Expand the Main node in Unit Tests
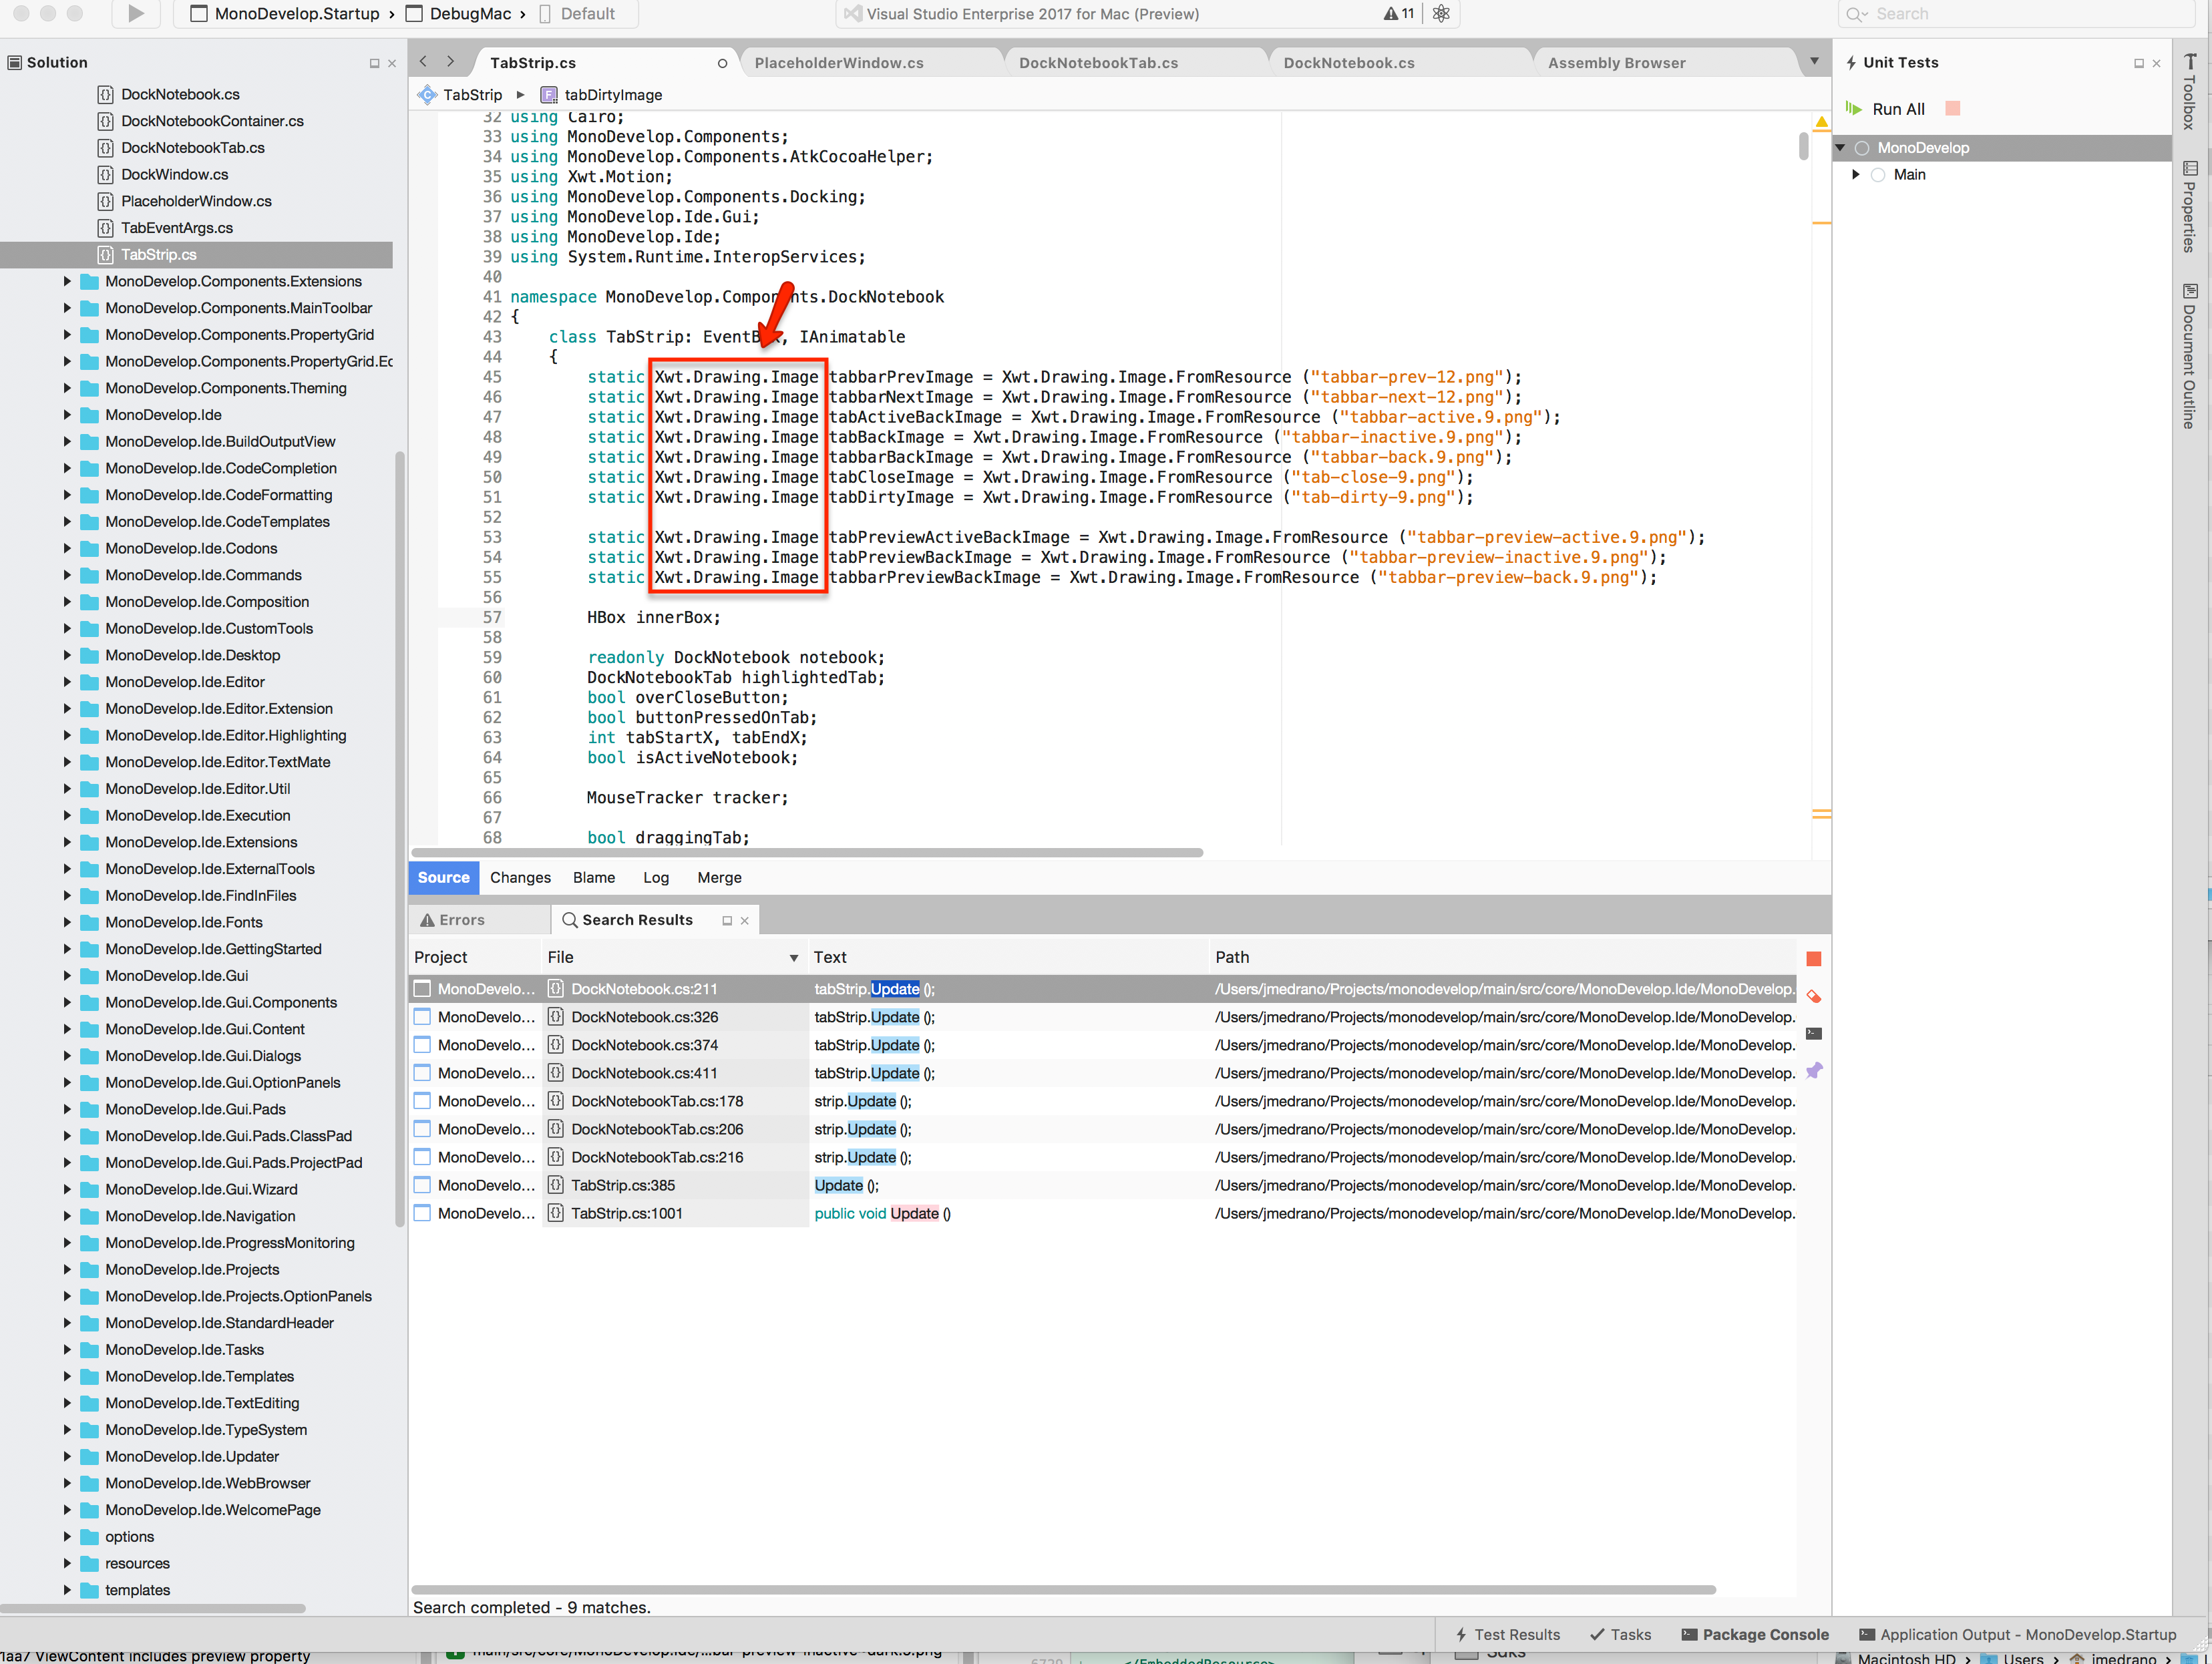This screenshot has height=1664, width=2212. [x=1856, y=175]
